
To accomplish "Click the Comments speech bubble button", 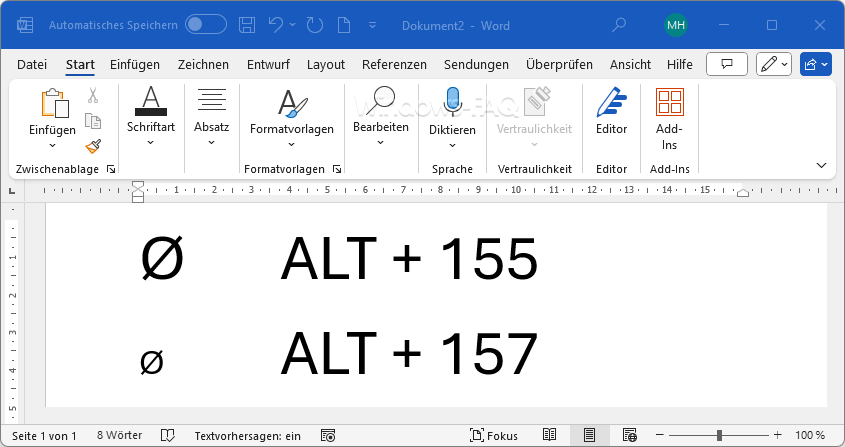I will (x=726, y=64).
